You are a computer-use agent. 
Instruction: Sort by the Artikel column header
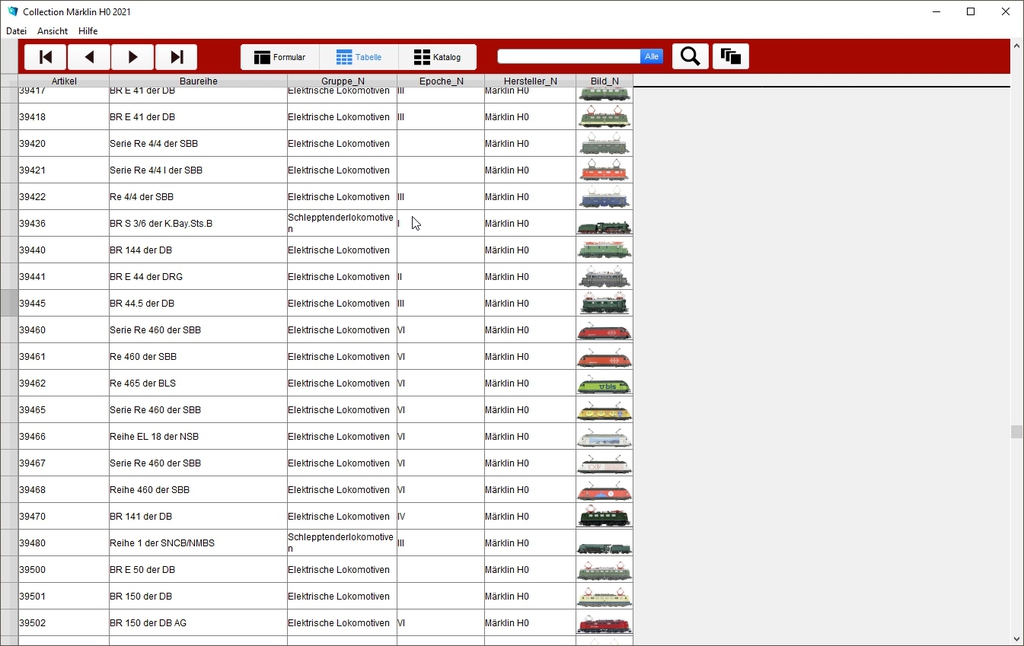64,81
